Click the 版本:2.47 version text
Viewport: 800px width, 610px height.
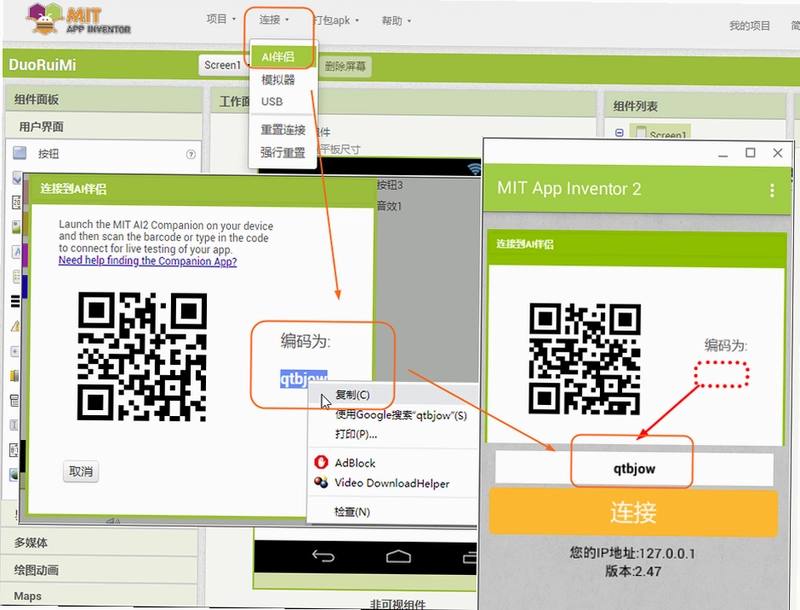(x=633, y=571)
